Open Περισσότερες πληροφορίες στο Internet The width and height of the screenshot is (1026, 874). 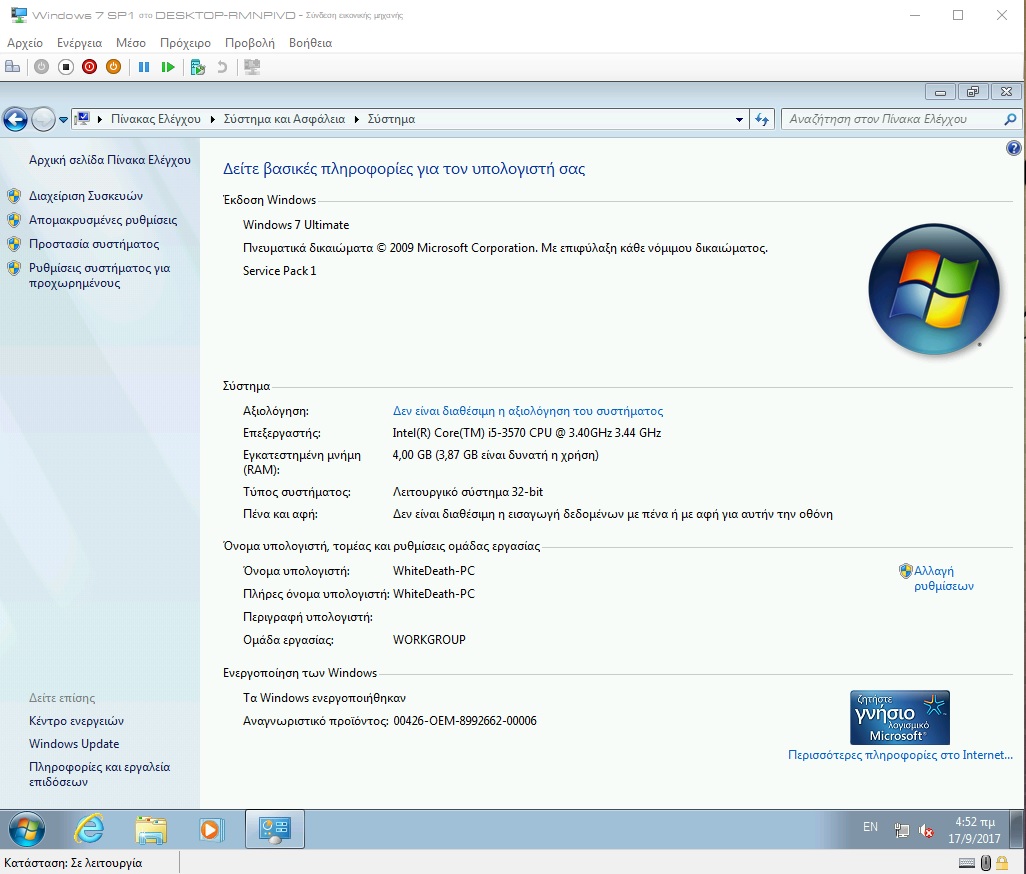[900, 755]
